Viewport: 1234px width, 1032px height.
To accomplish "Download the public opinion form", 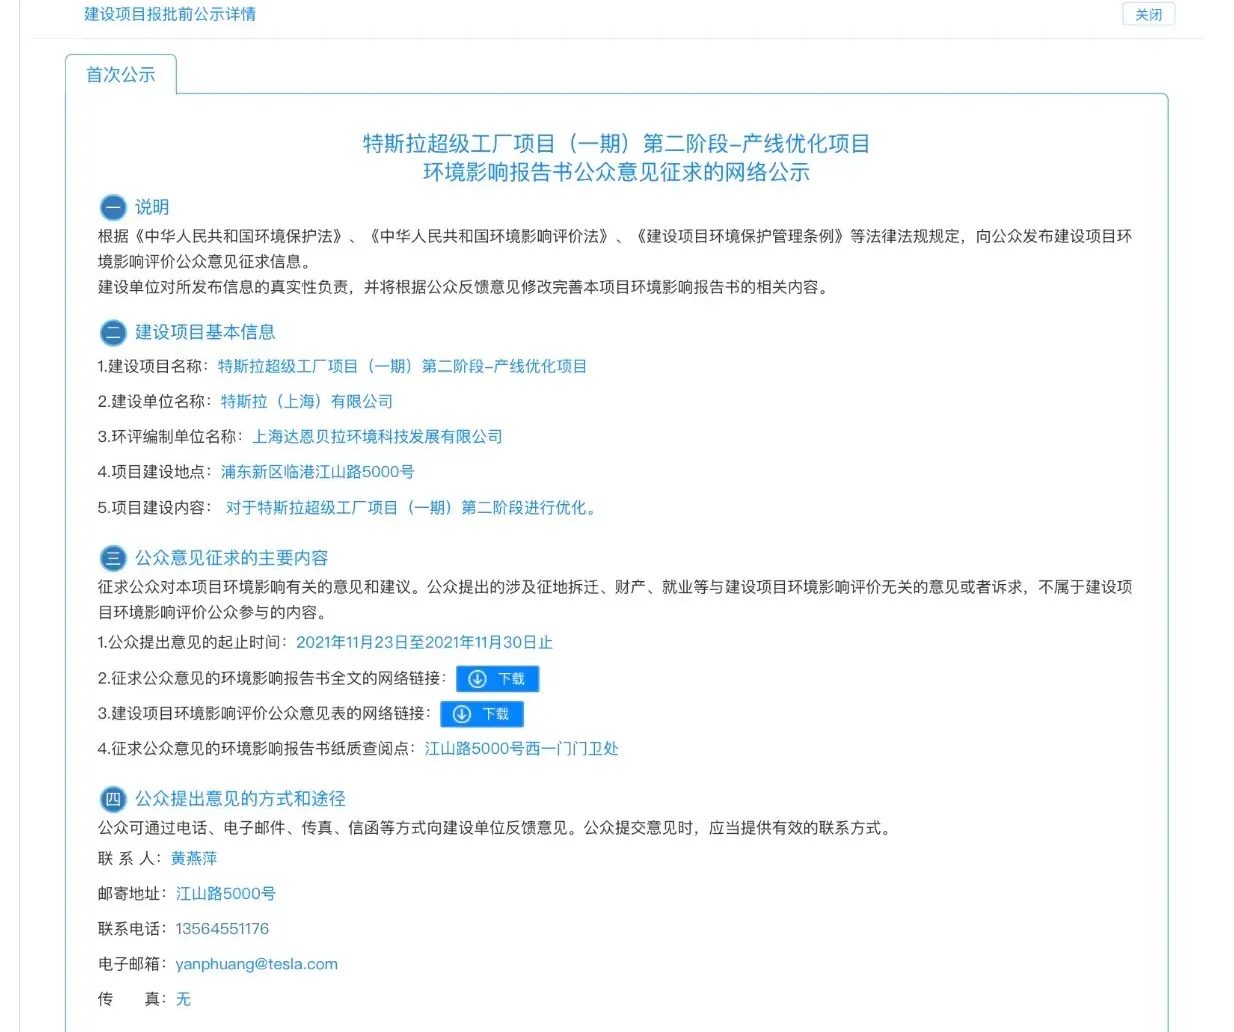I will [482, 714].
